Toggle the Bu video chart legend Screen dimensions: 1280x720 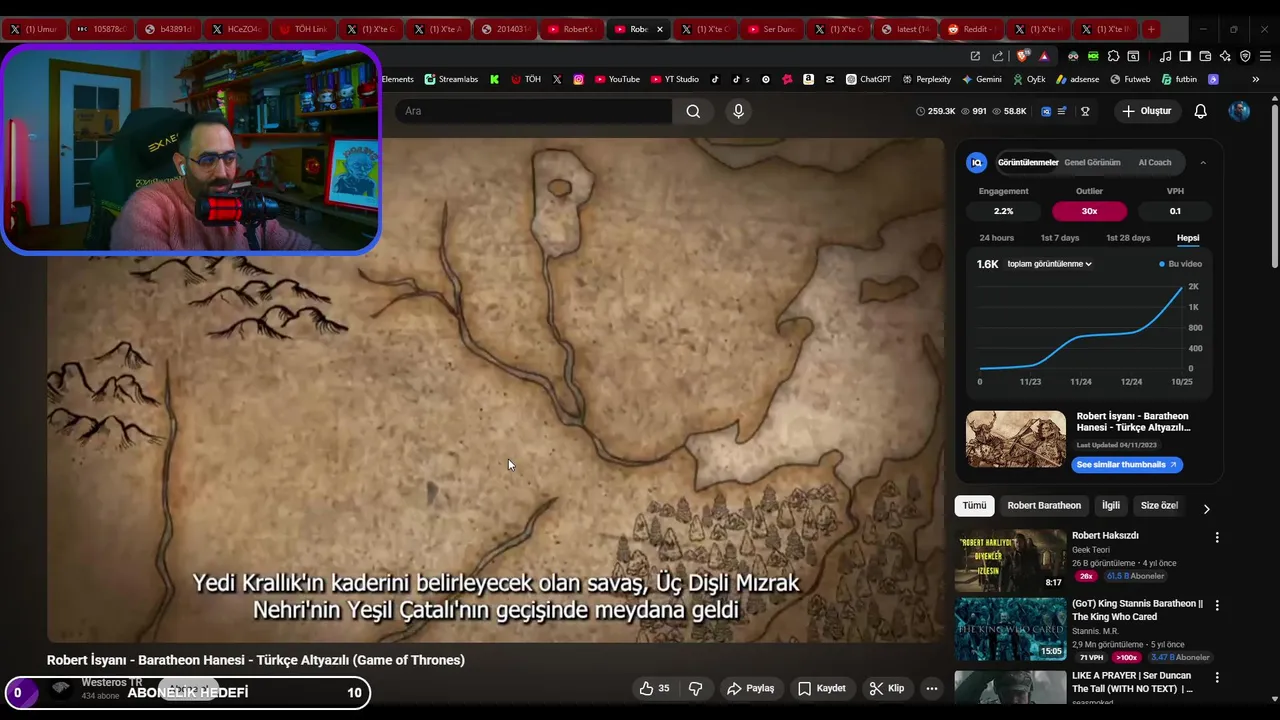1180,264
